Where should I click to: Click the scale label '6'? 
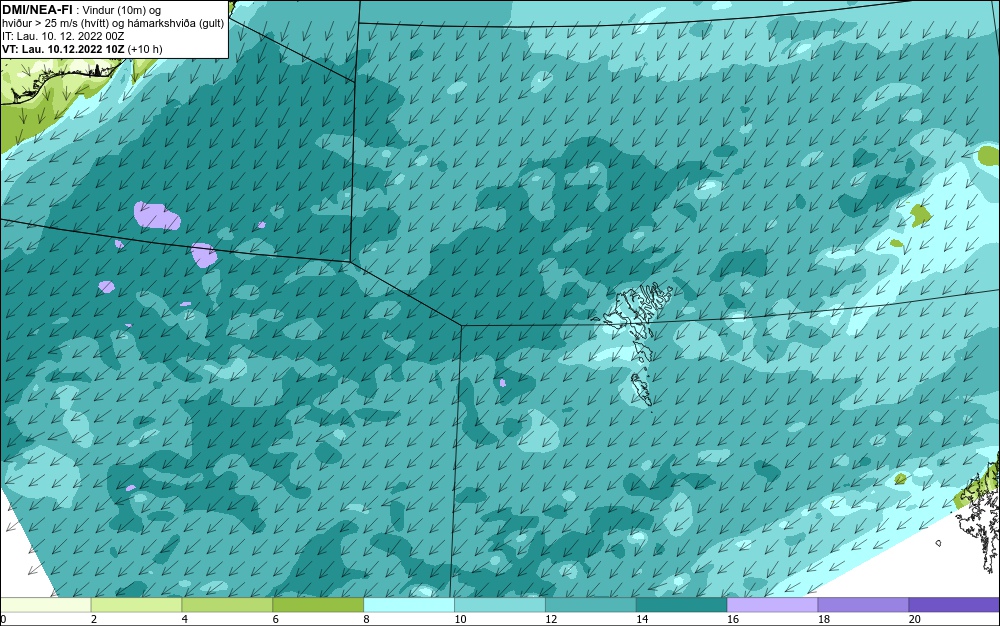pos(276,619)
